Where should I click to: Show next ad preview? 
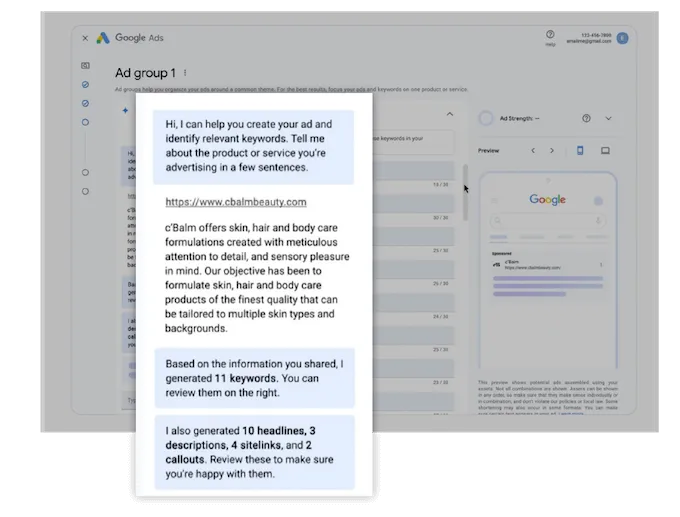click(552, 151)
